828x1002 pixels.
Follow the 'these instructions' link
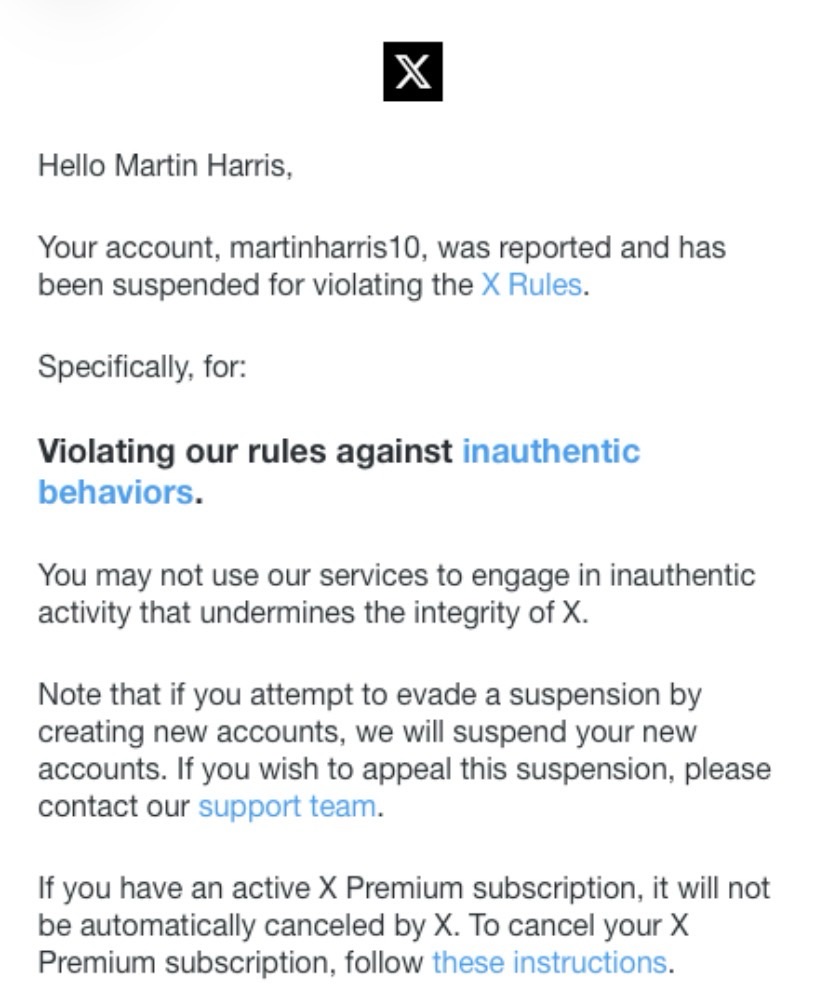(x=548, y=962)
